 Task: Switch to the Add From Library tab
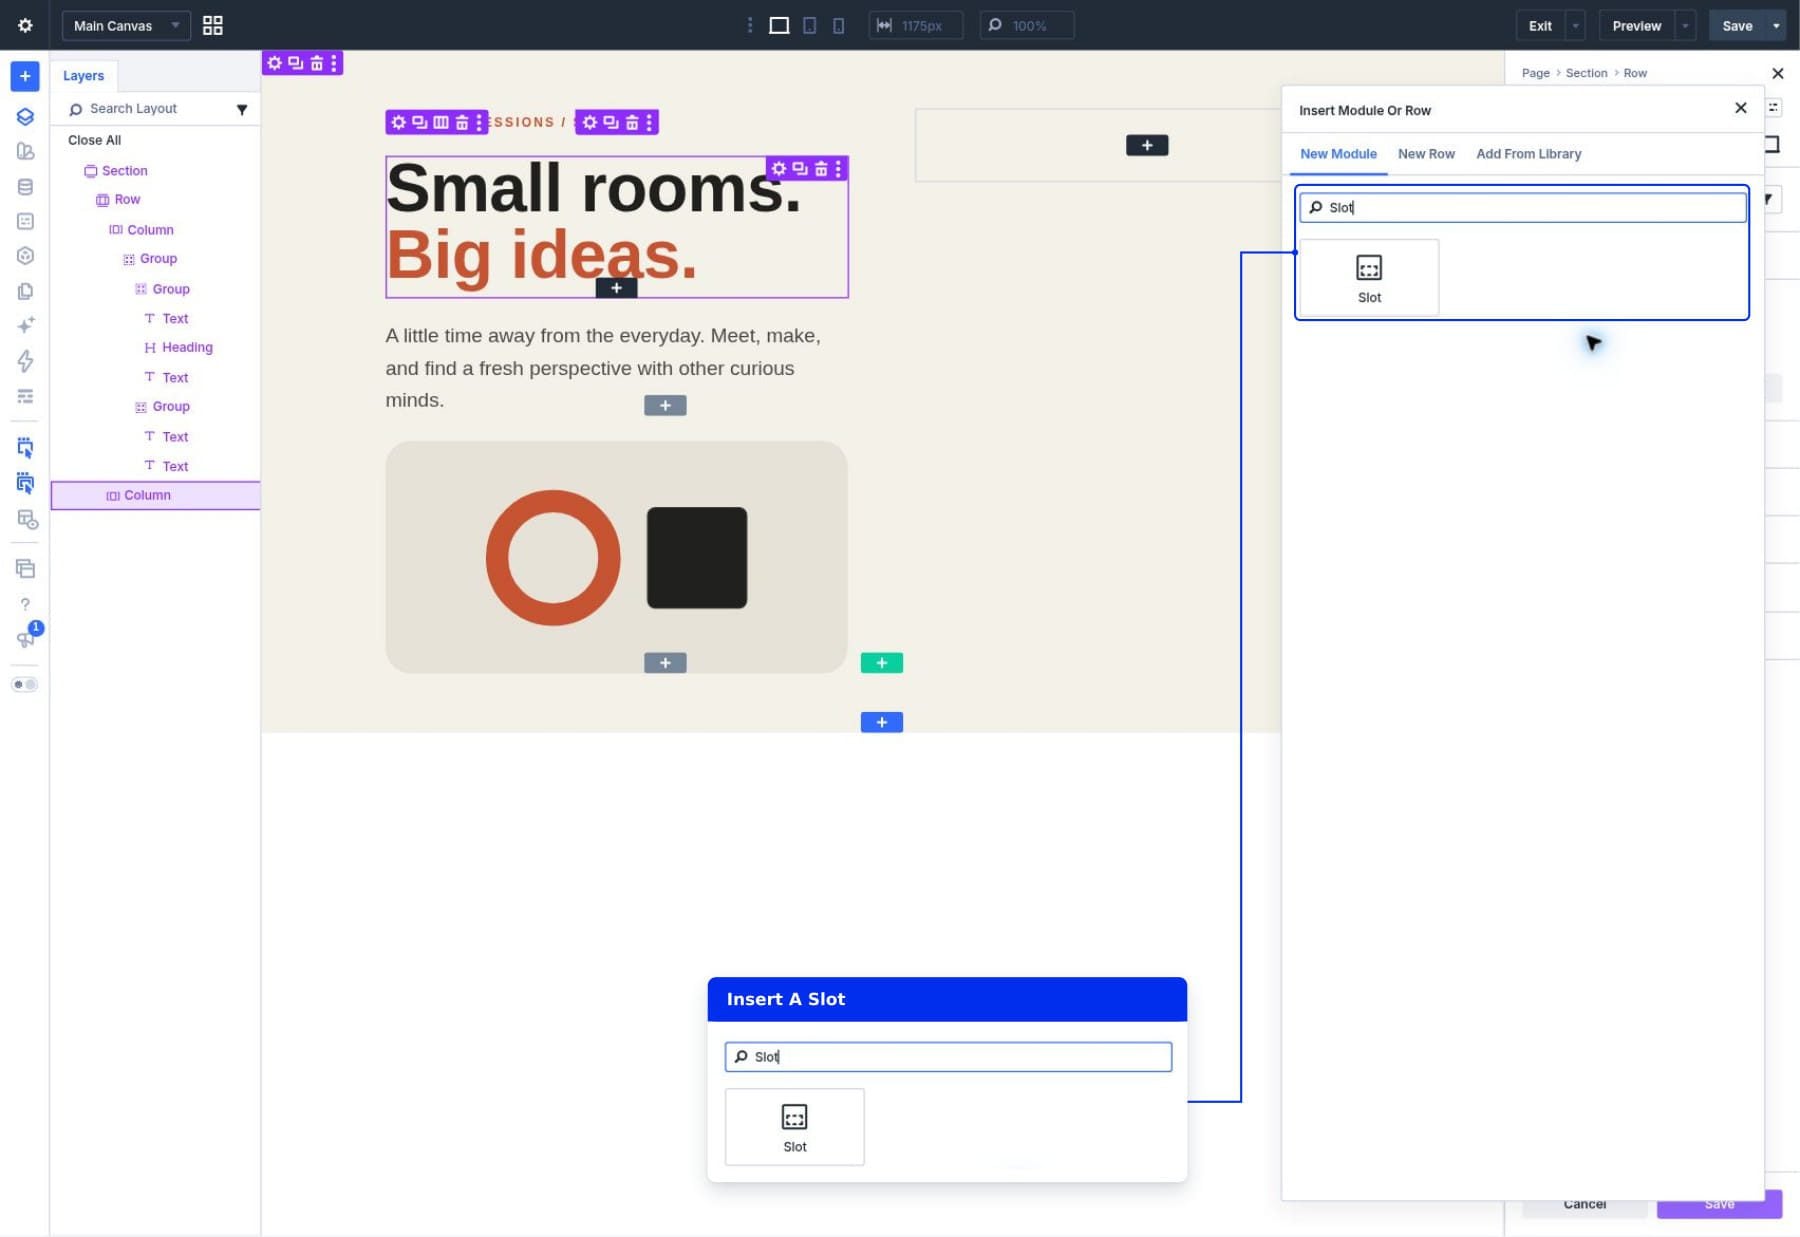(1528, 154)
